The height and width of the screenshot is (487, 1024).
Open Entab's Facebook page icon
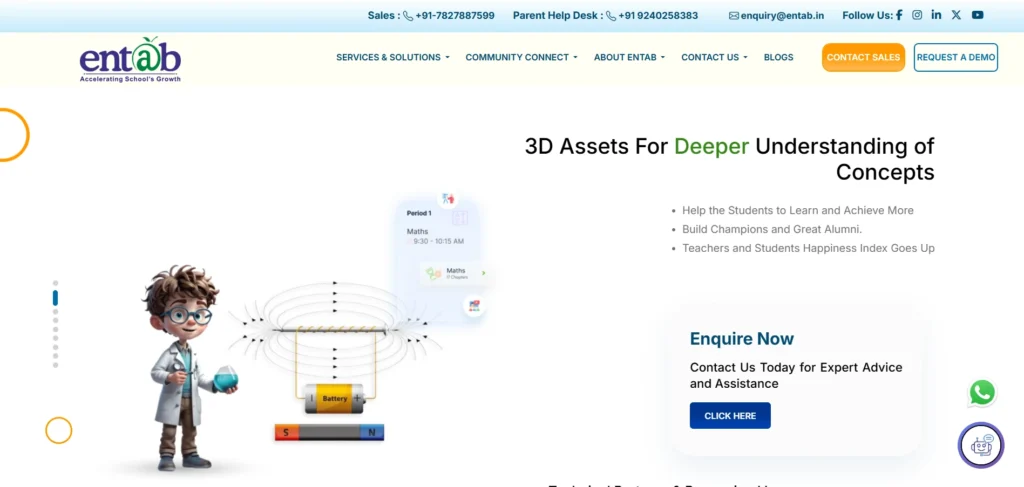(x=899, y=15)
